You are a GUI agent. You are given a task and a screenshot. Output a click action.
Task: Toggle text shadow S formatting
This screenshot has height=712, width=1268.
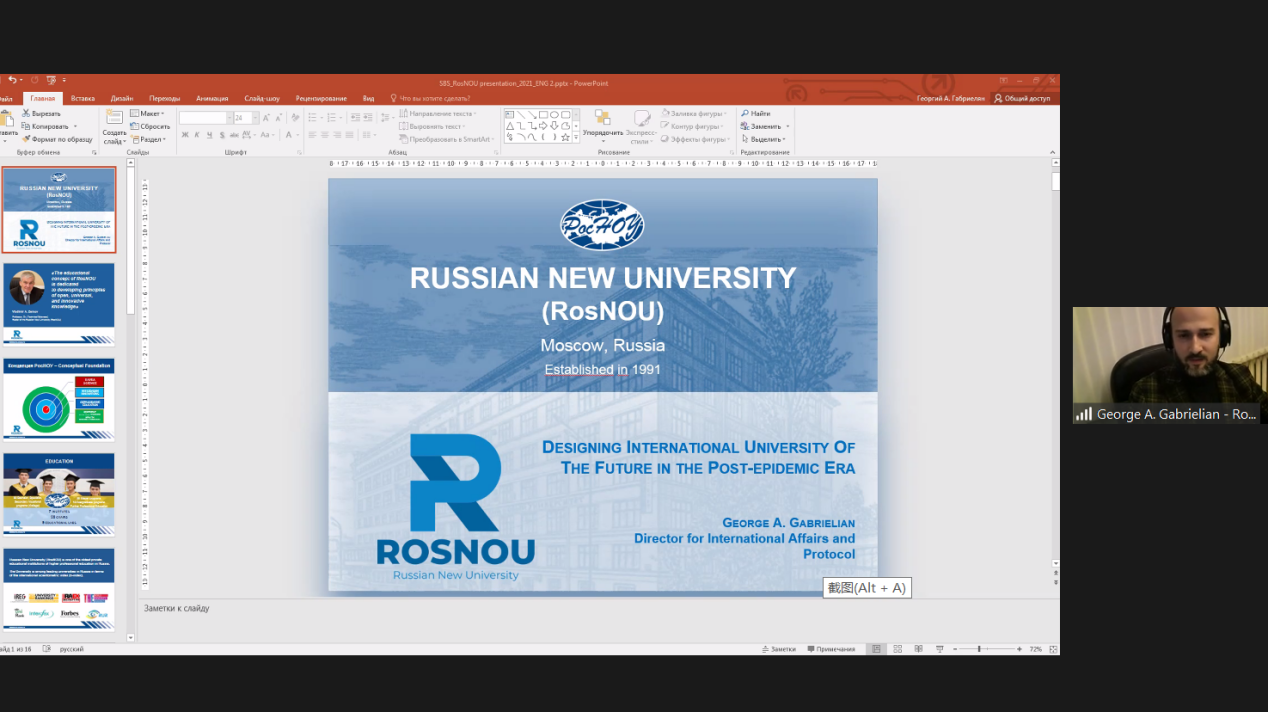coord(222,135)
